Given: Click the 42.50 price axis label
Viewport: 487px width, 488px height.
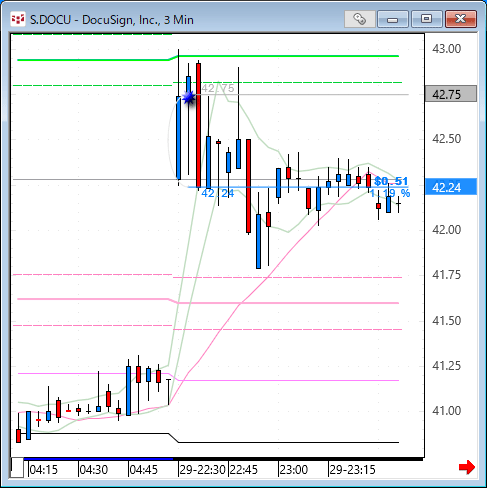Looking at the screenshot, I should pos(446,139).
